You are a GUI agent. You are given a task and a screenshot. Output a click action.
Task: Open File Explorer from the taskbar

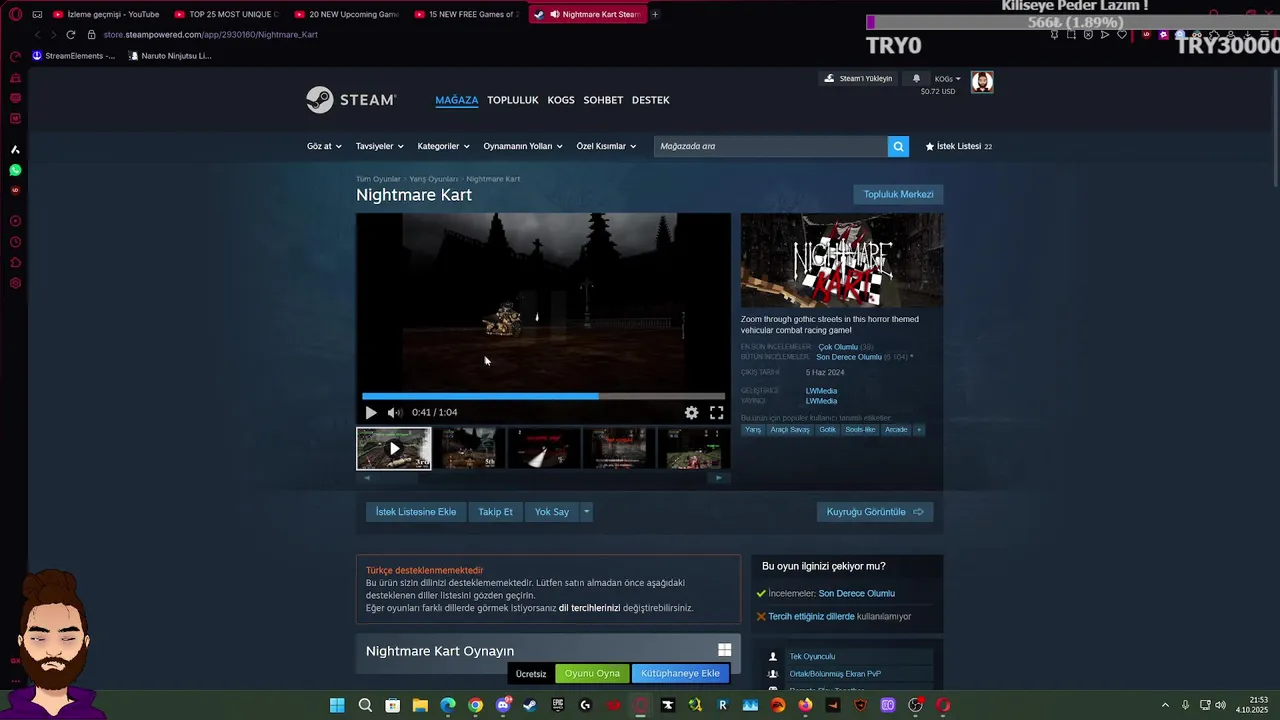click(420, 705)
